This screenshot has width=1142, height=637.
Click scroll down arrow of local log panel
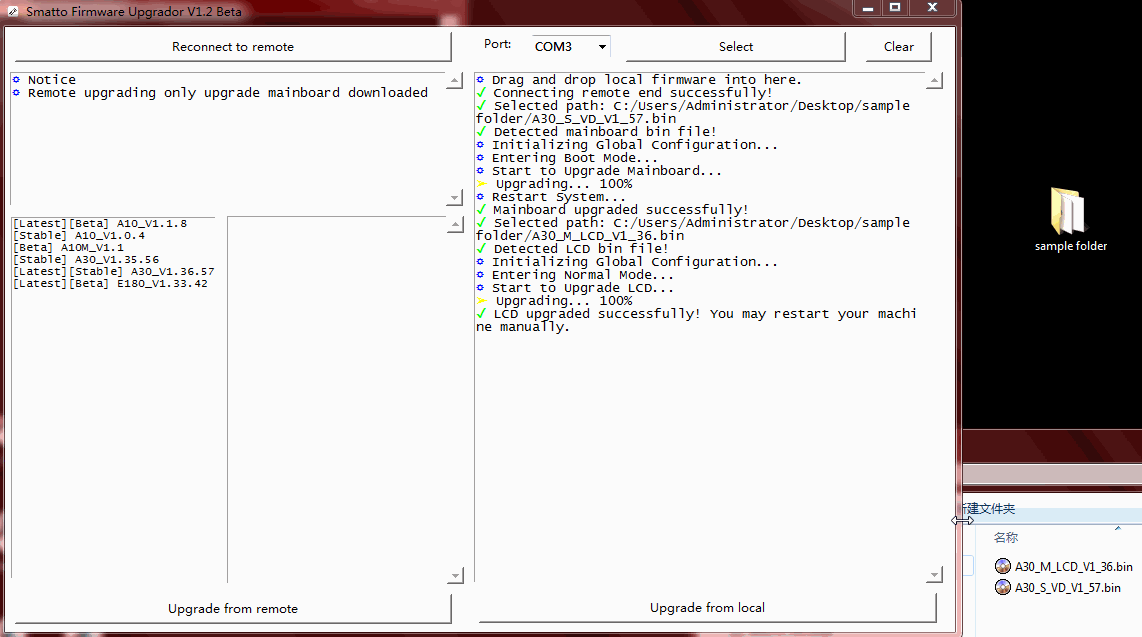[x=934, y=575]
